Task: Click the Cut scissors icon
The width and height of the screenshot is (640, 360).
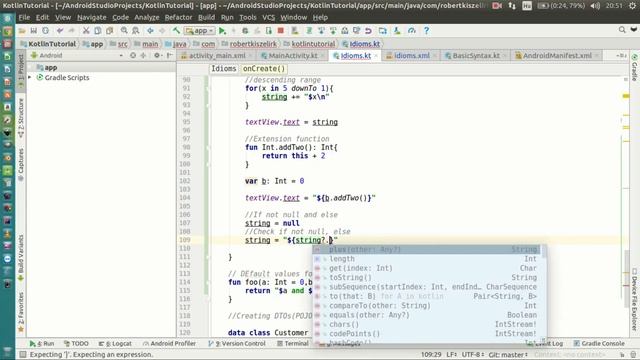Action: [86, 31]
